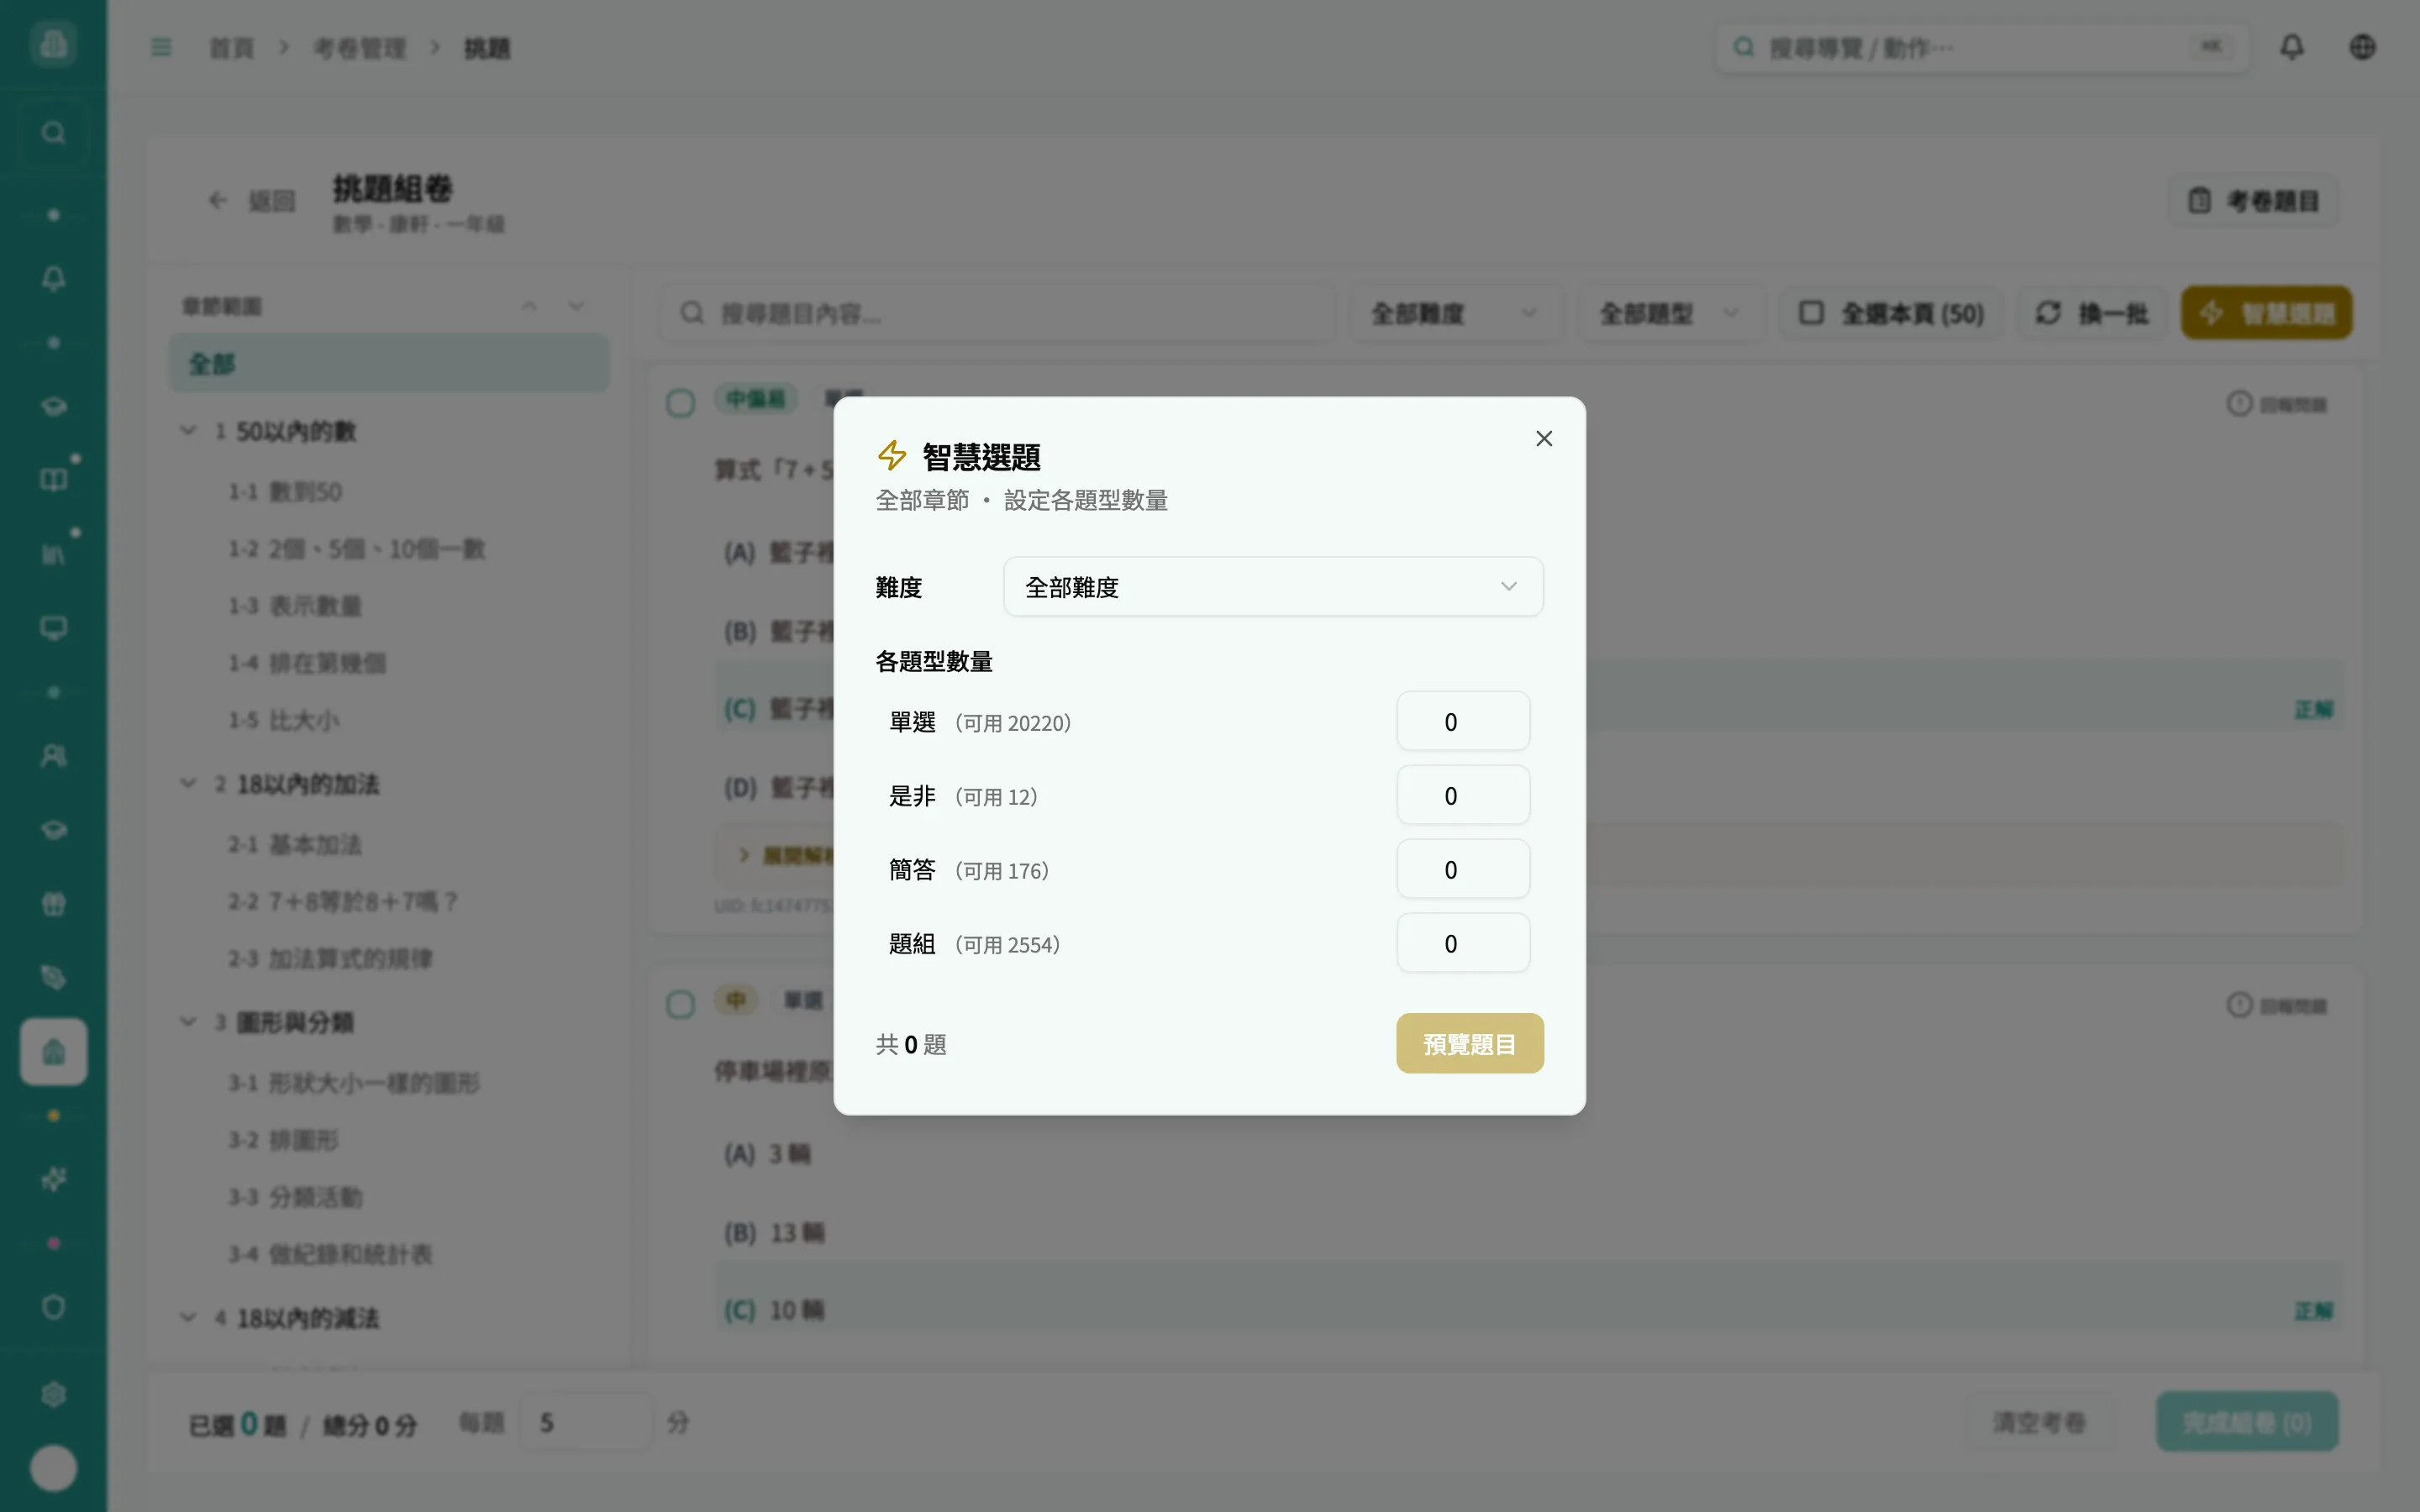Collapse chapter 3 圖形與分類
The width and height of the screenshot is (2420, 1512).
click(x=188, y=1022)
